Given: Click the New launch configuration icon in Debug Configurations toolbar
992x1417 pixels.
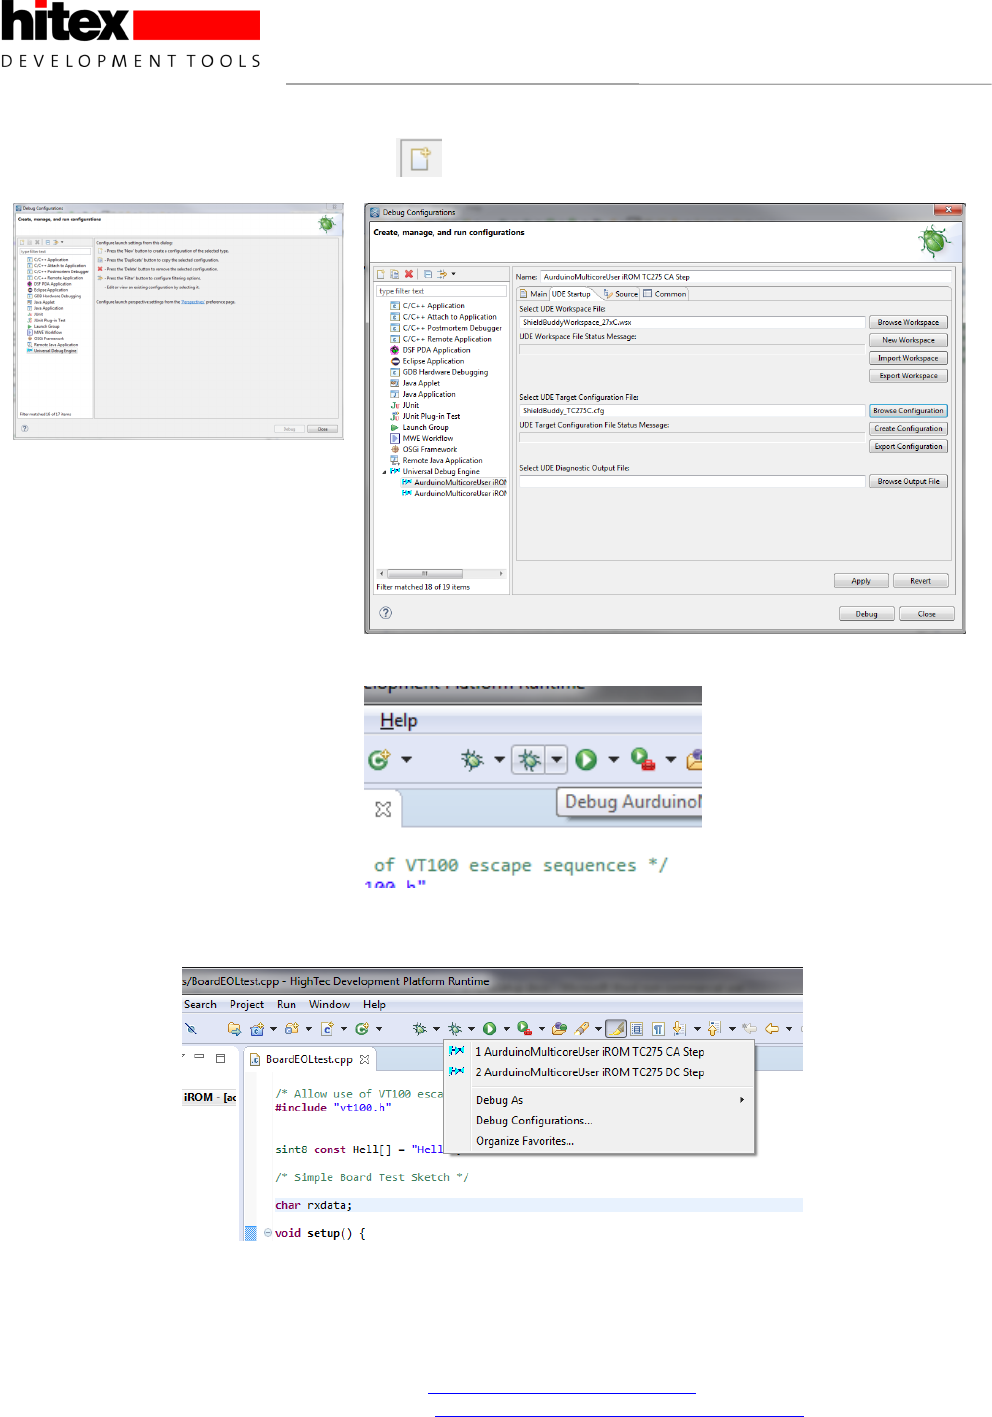Looking at the screenshot, I should pyautogui.click(x=381, y=273).
